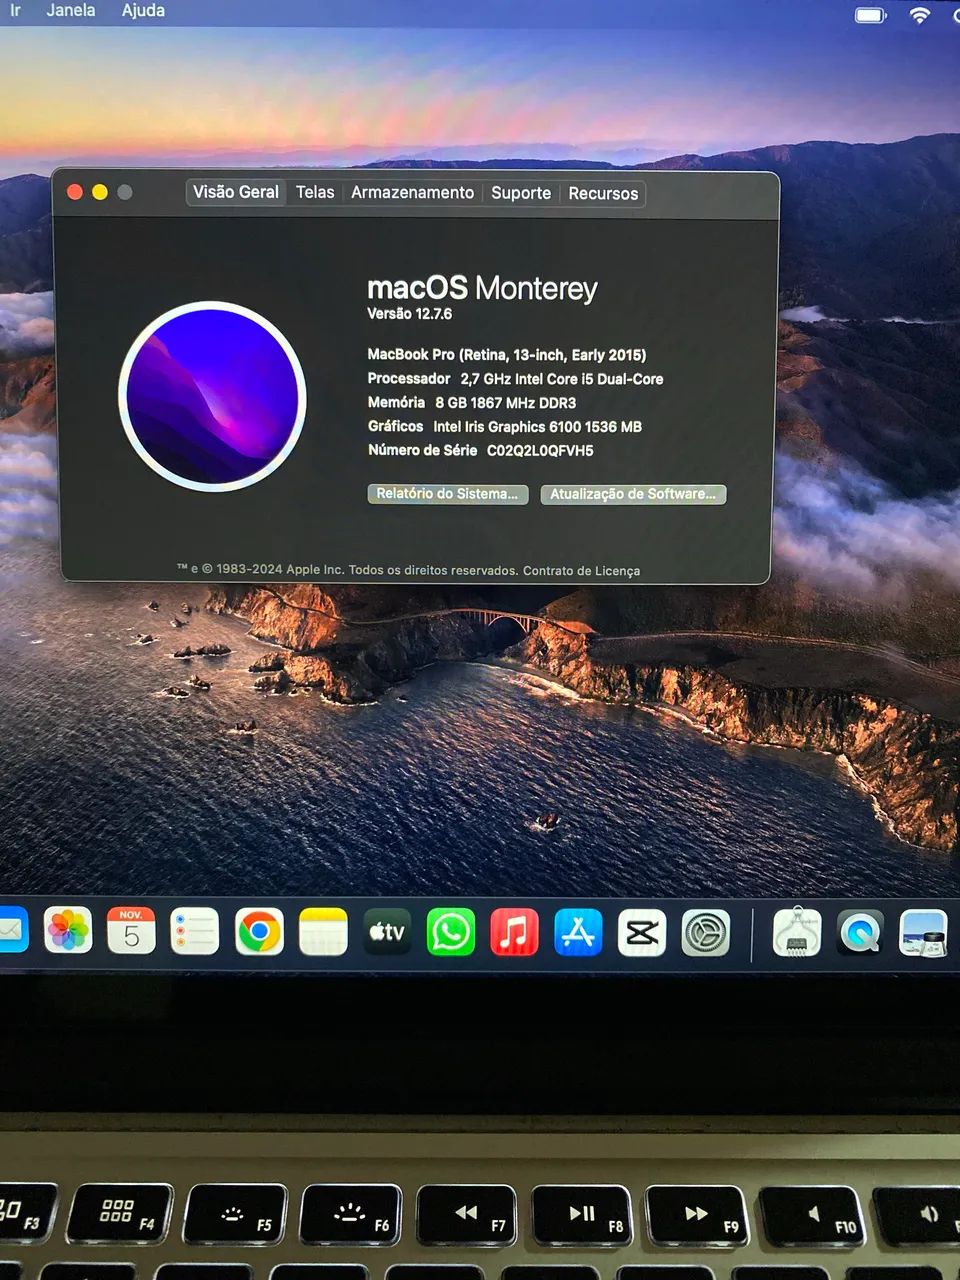Image resolution: width=960 pixels, height=1280 pixels.
Task: Click the Atualização de Software button
Action: click(633, 494)
